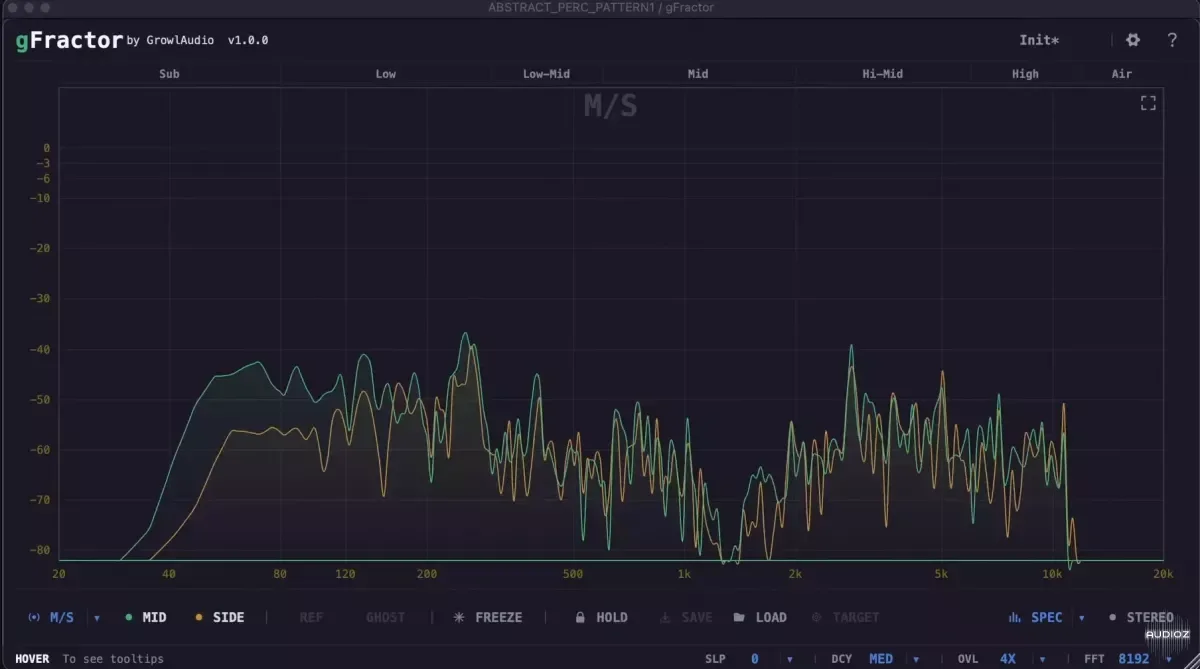
Task: Click the SPEC view button
Action: [x=1036, y=617]
